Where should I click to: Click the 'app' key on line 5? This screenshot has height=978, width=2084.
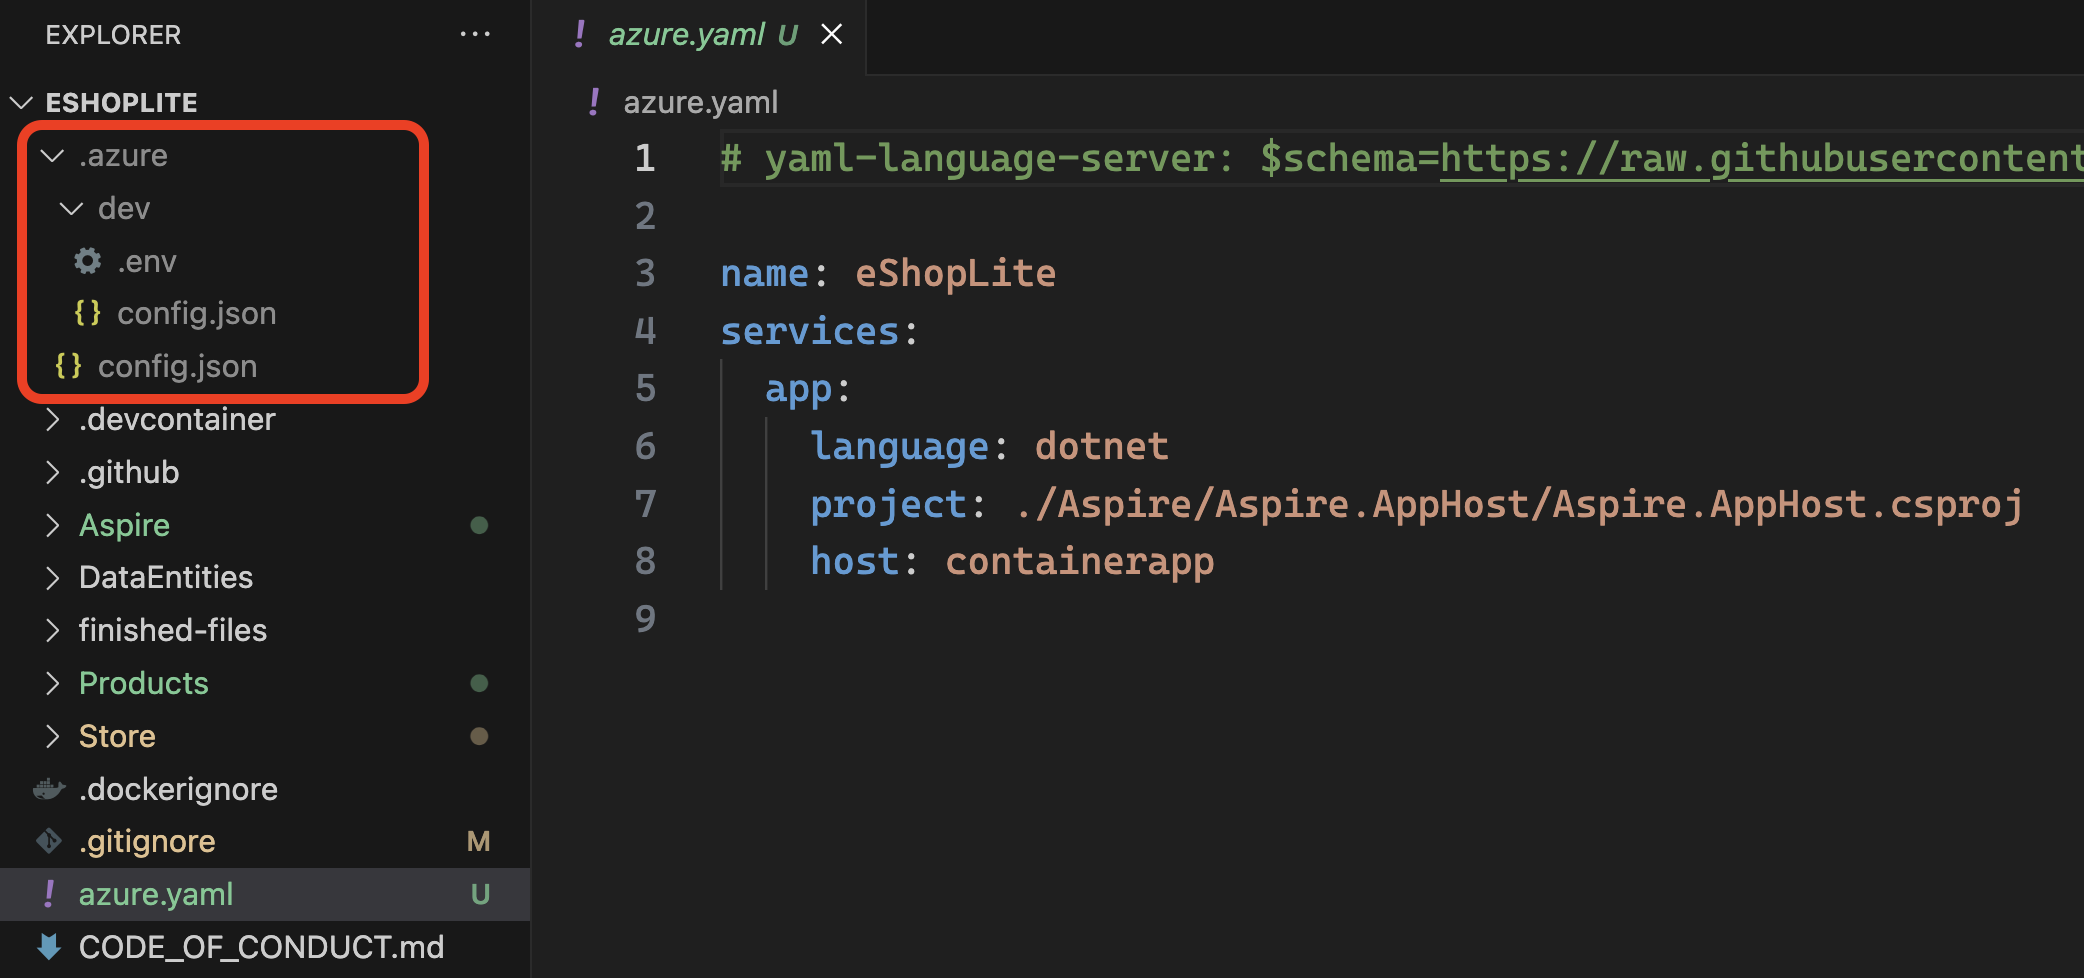click(798, 389)
